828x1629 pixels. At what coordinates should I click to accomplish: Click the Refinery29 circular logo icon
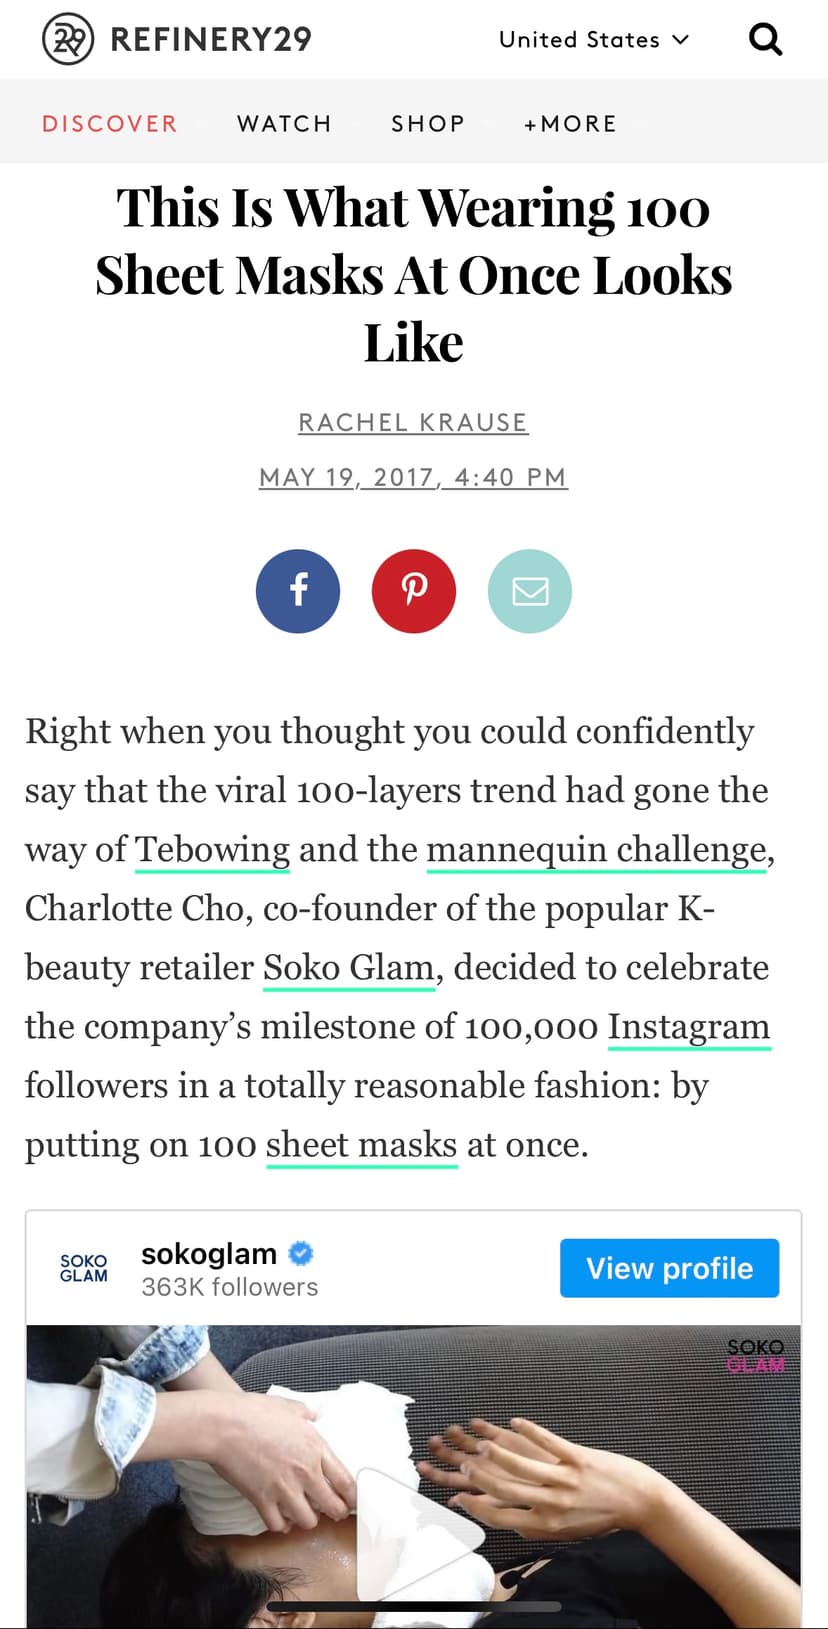tap(68, 40)
